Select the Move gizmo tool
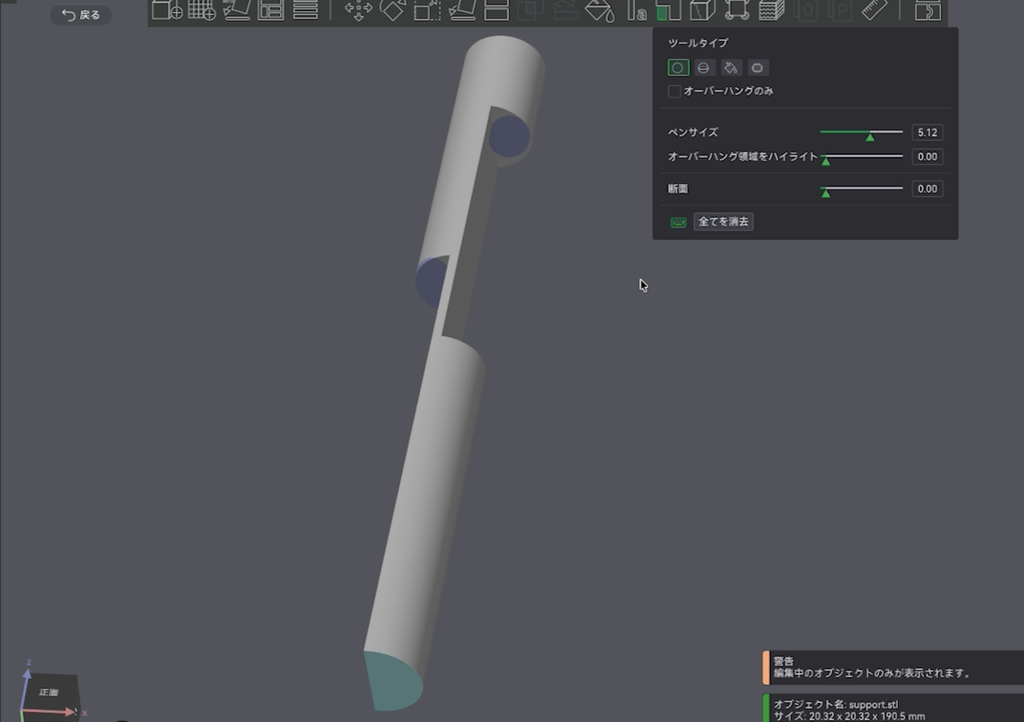1024x722 pixels. [358, 10]
